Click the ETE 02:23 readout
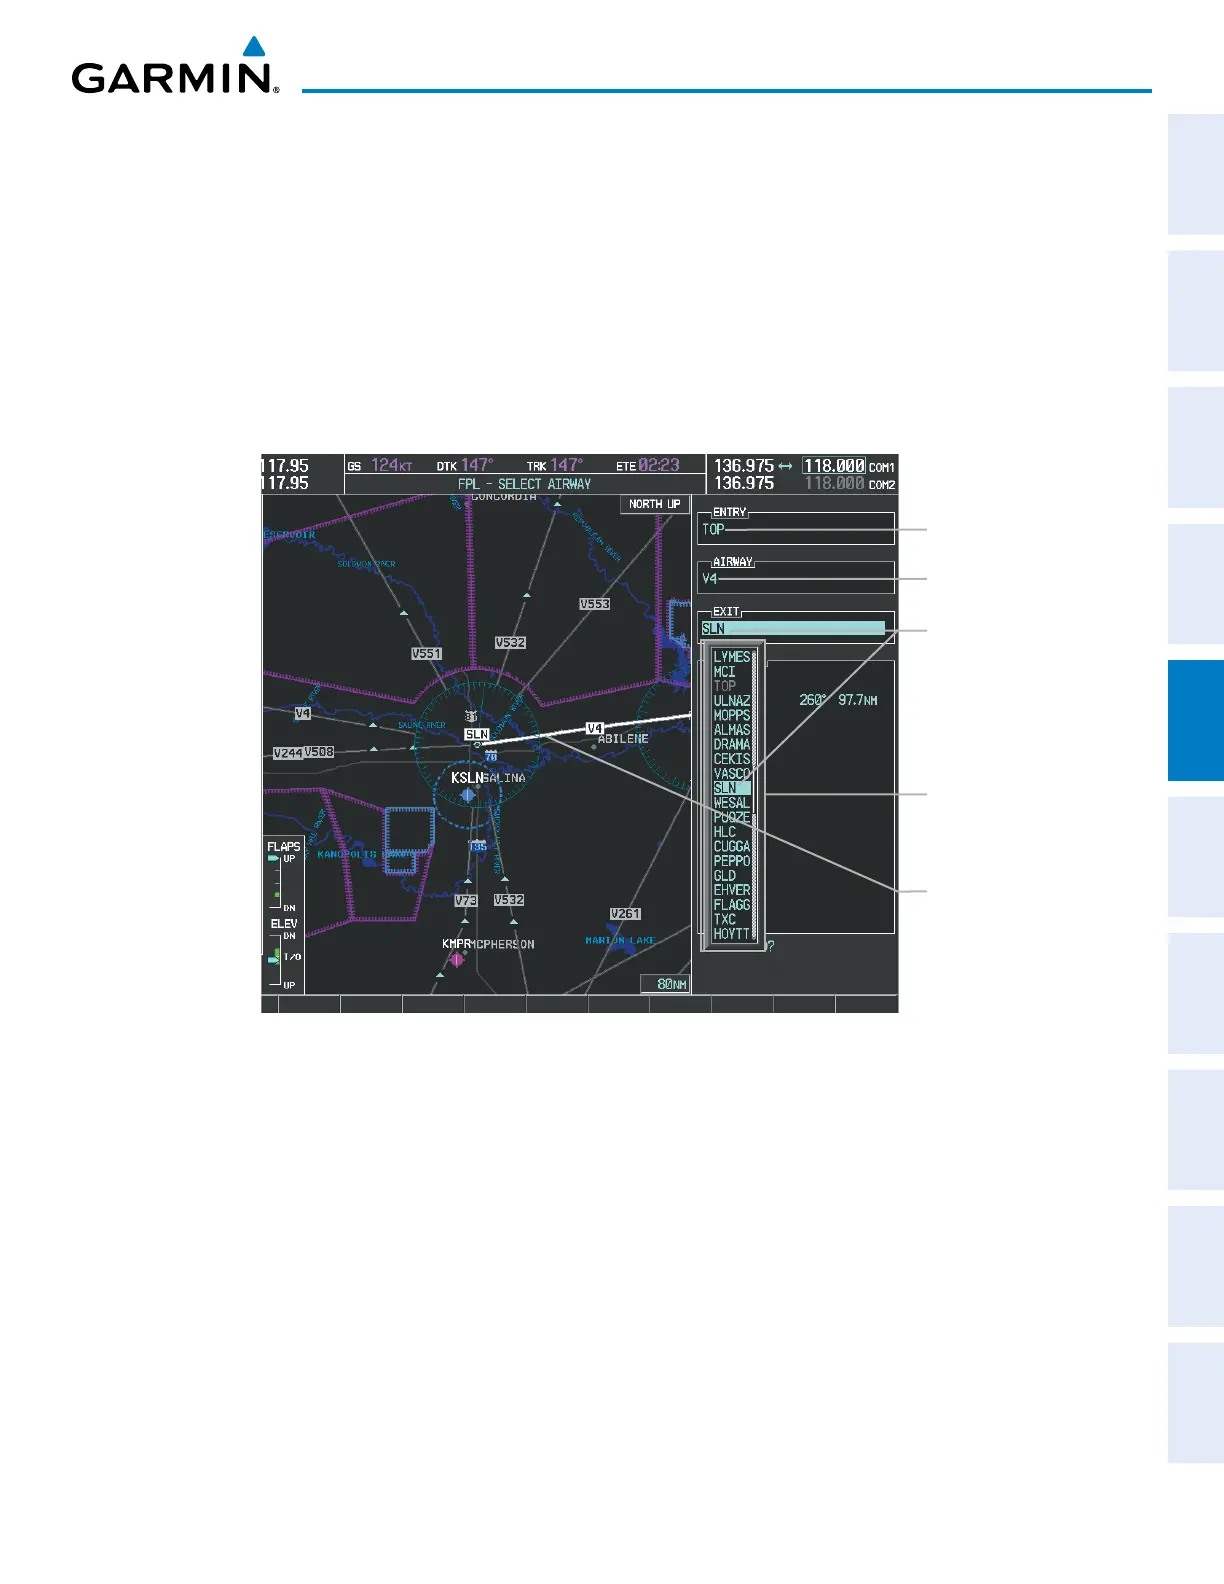 pyautogui.click(x=648, y=466)
